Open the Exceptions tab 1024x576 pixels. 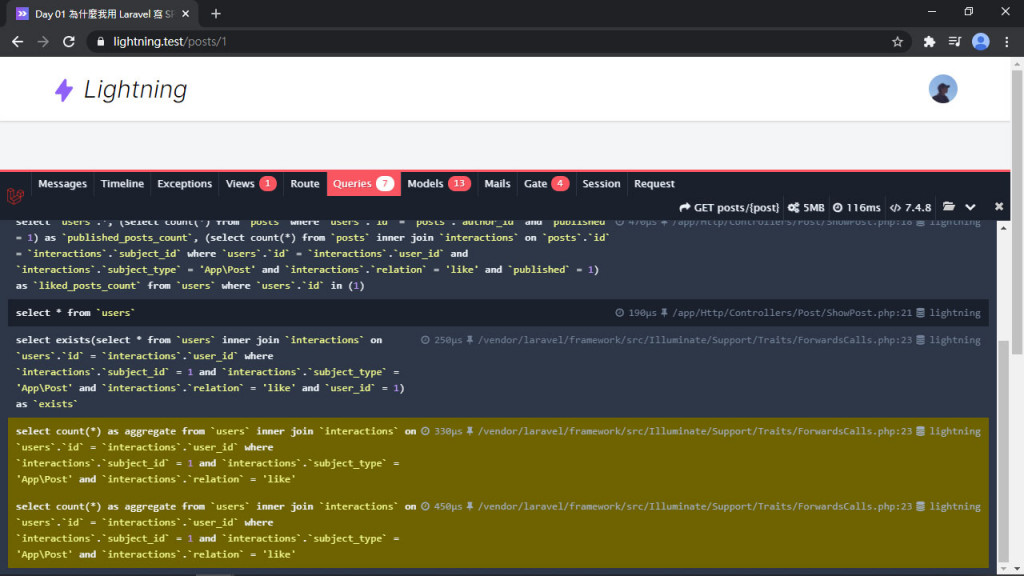(x=184, y=184)
